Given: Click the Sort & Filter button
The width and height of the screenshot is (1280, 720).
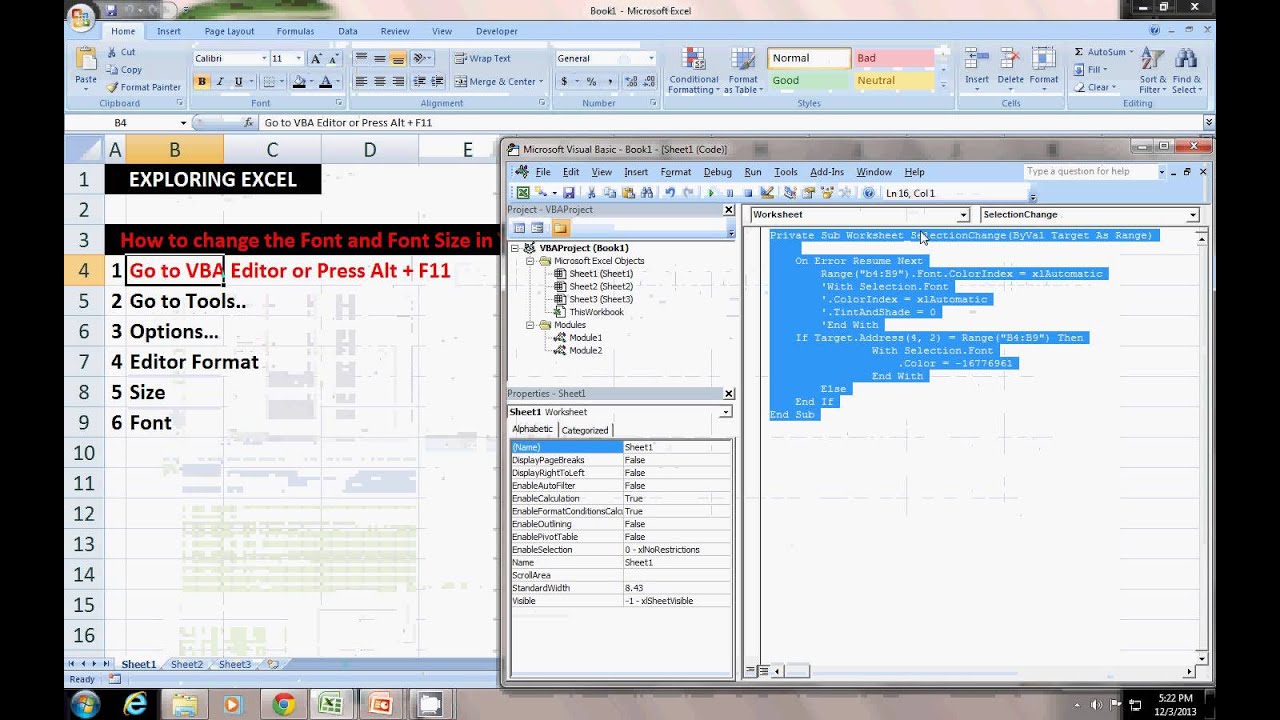Looking at the screenshot, I should [1152, 70].
